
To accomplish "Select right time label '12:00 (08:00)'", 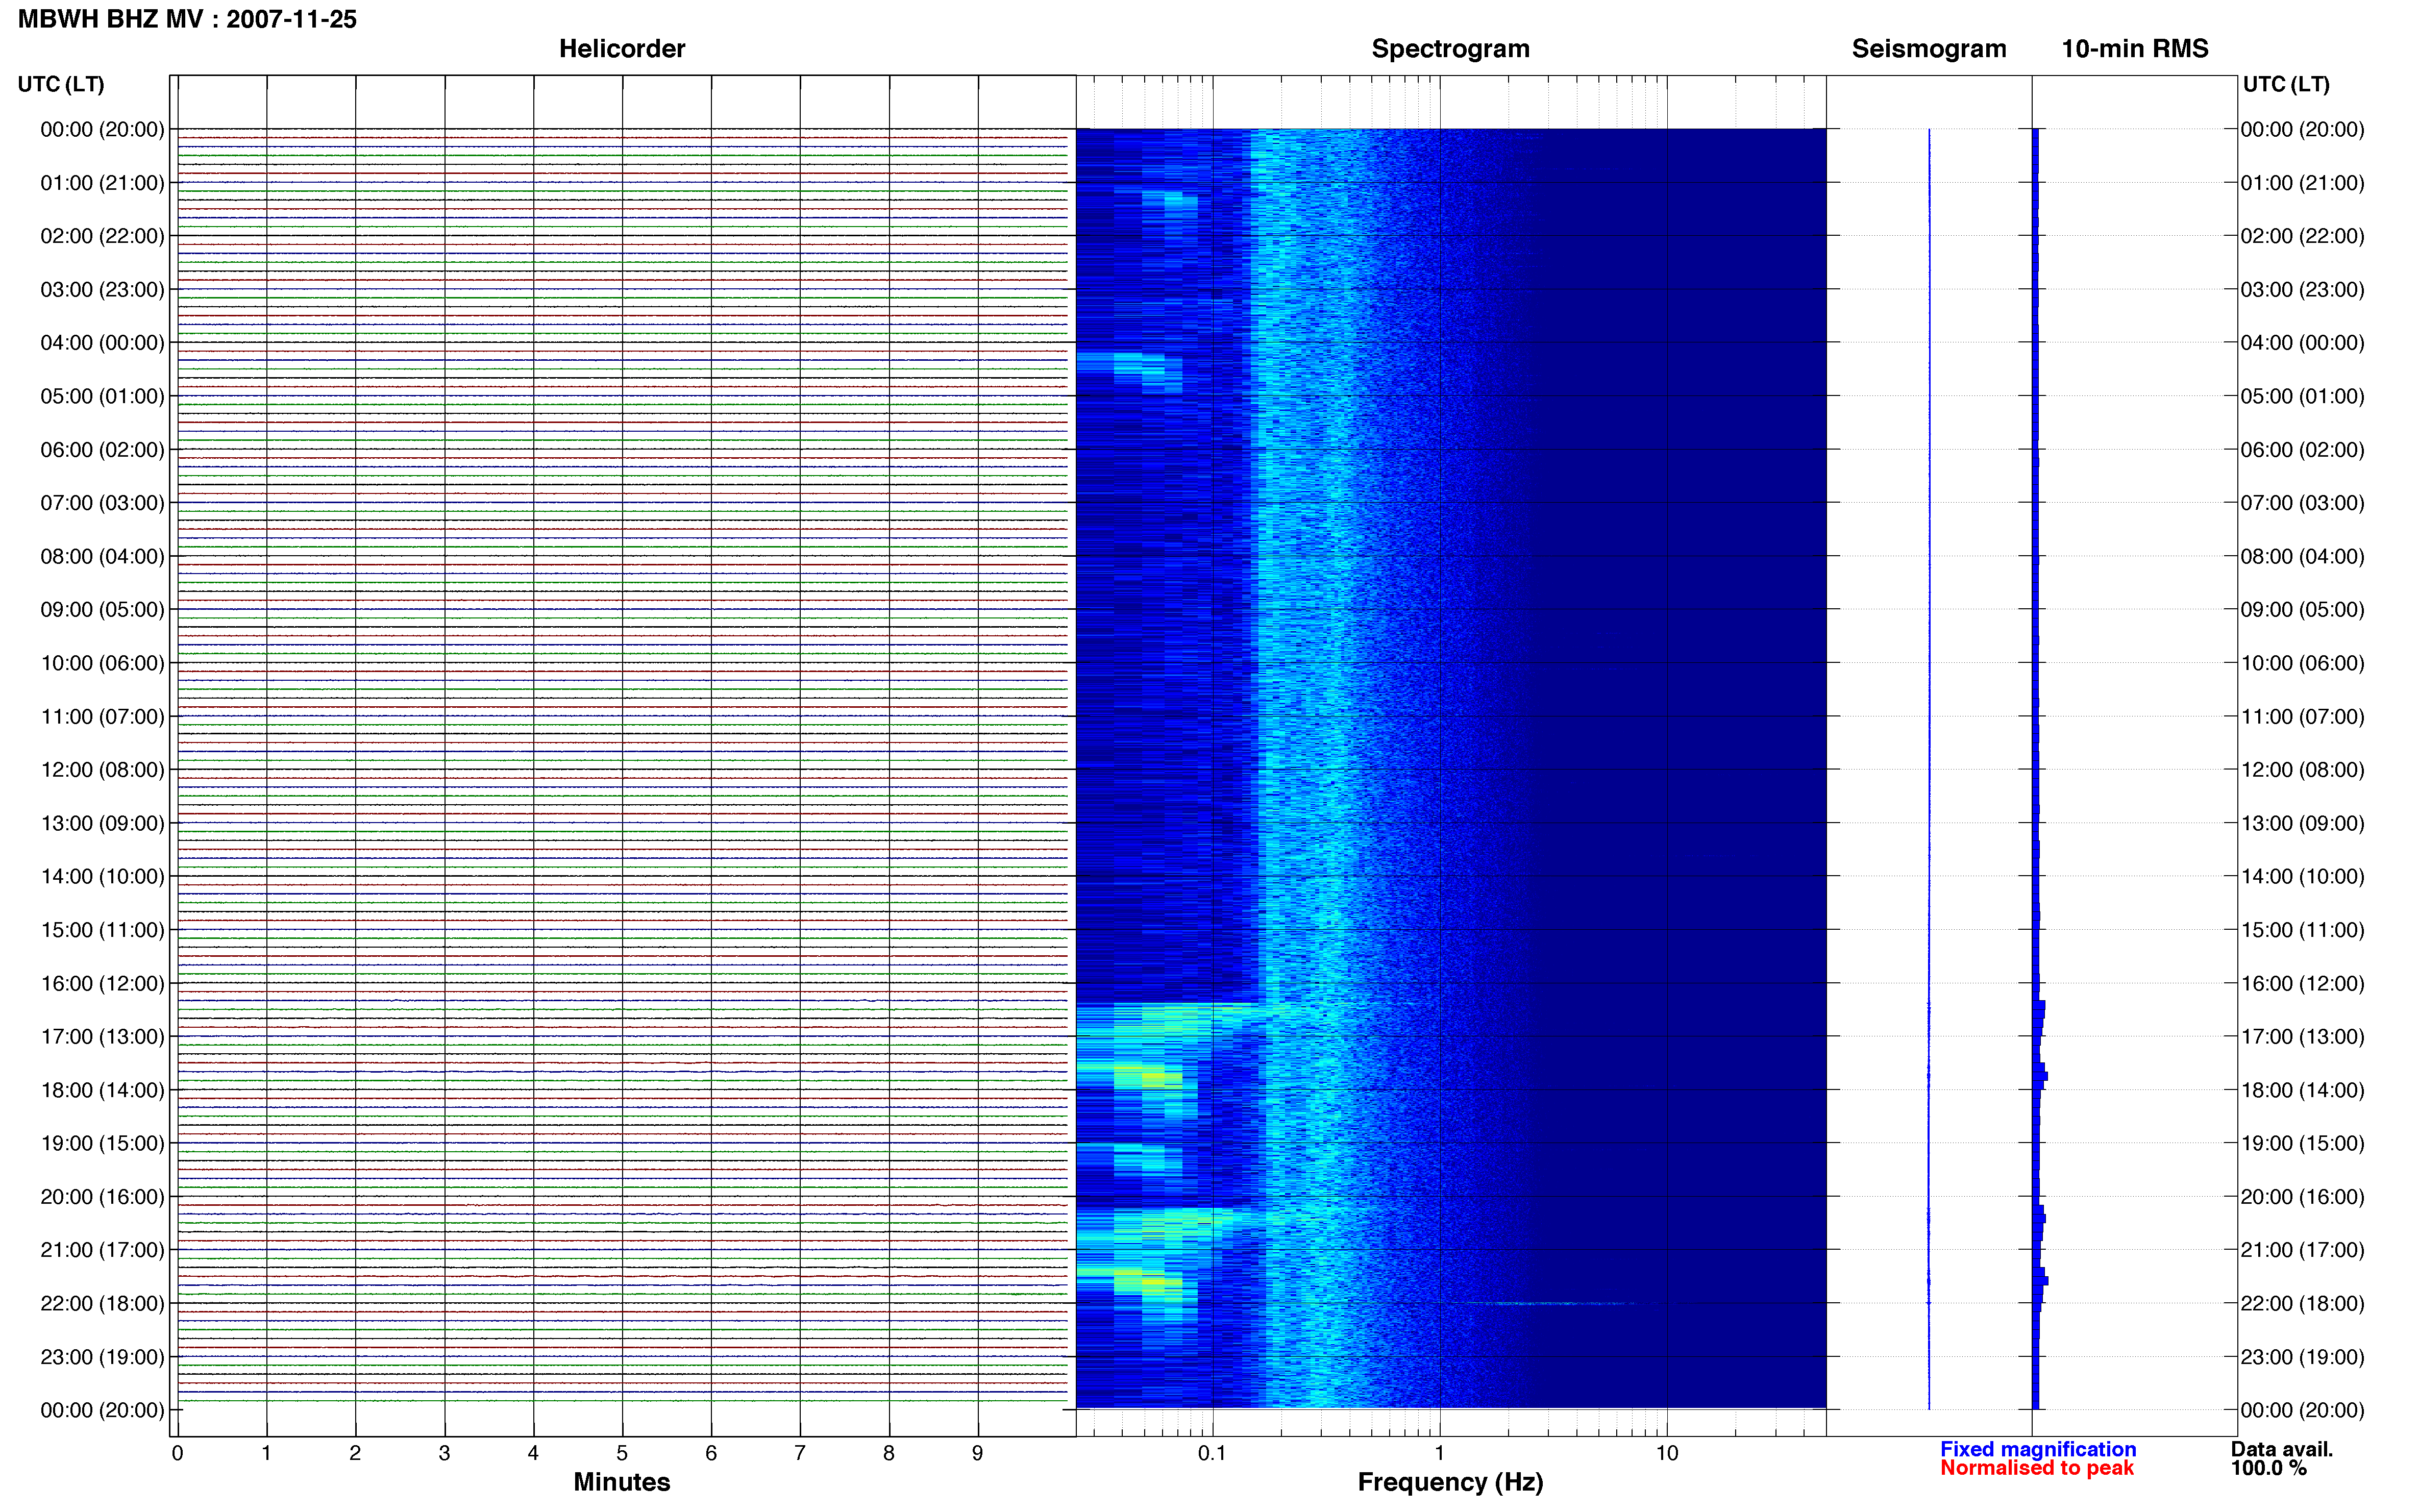I will coord(2302,770).
